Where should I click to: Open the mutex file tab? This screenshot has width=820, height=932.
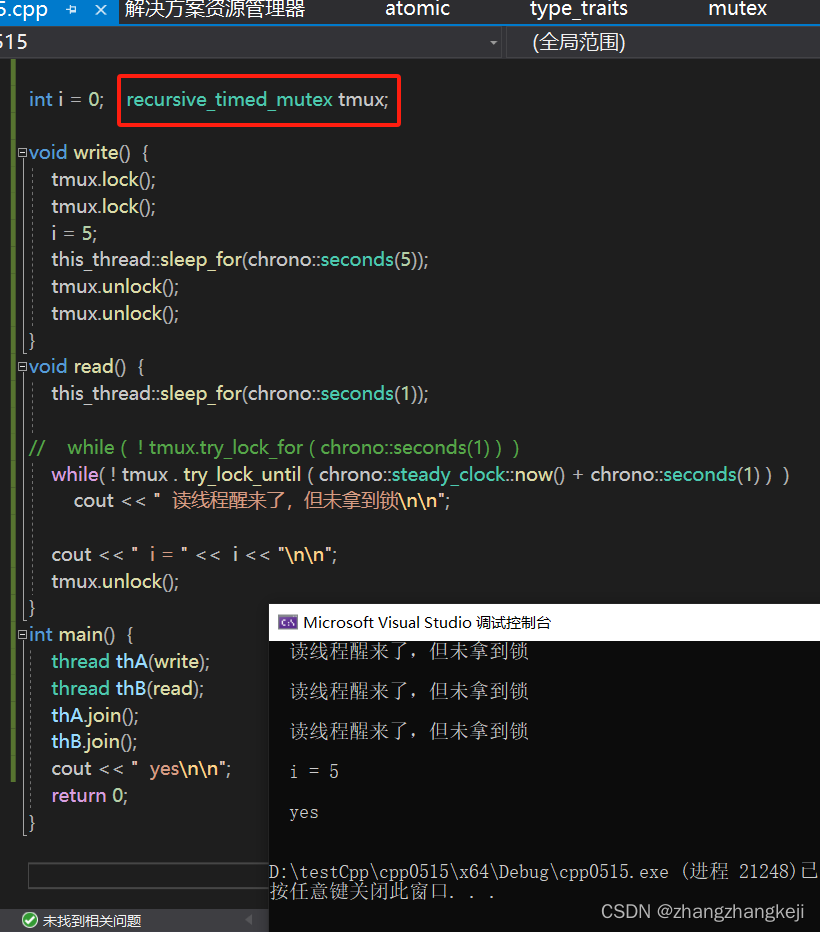click(737, 9)
